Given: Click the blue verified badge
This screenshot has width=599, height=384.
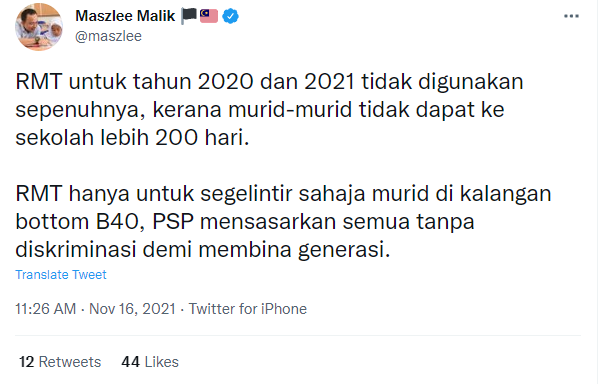Looking at the screenshot, I should (x=230, y=16).
